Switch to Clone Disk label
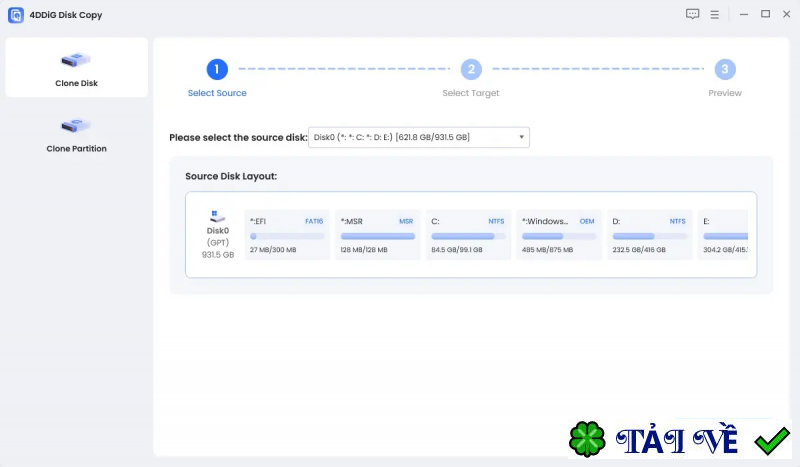Screen dimensions: 800x467 coord(77,83)
